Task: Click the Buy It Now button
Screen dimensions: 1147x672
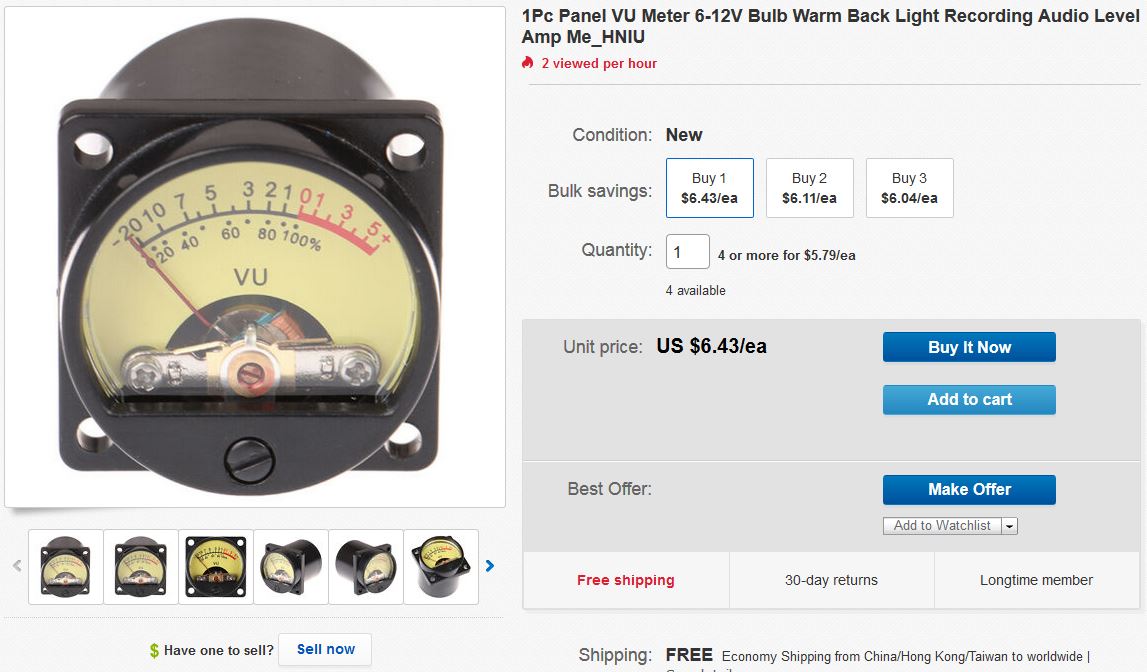Action: click(x=969, y=347)
